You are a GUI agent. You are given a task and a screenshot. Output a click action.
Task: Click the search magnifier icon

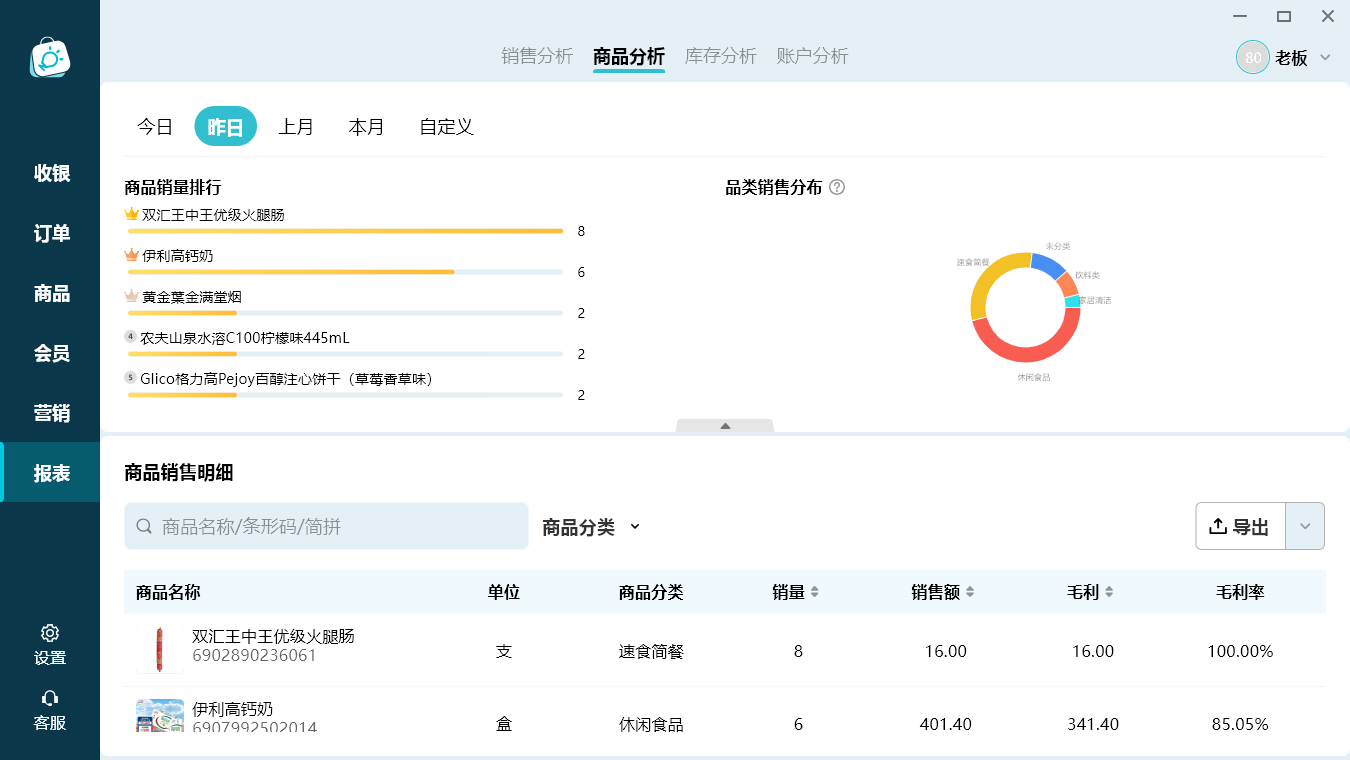point(144,526)
